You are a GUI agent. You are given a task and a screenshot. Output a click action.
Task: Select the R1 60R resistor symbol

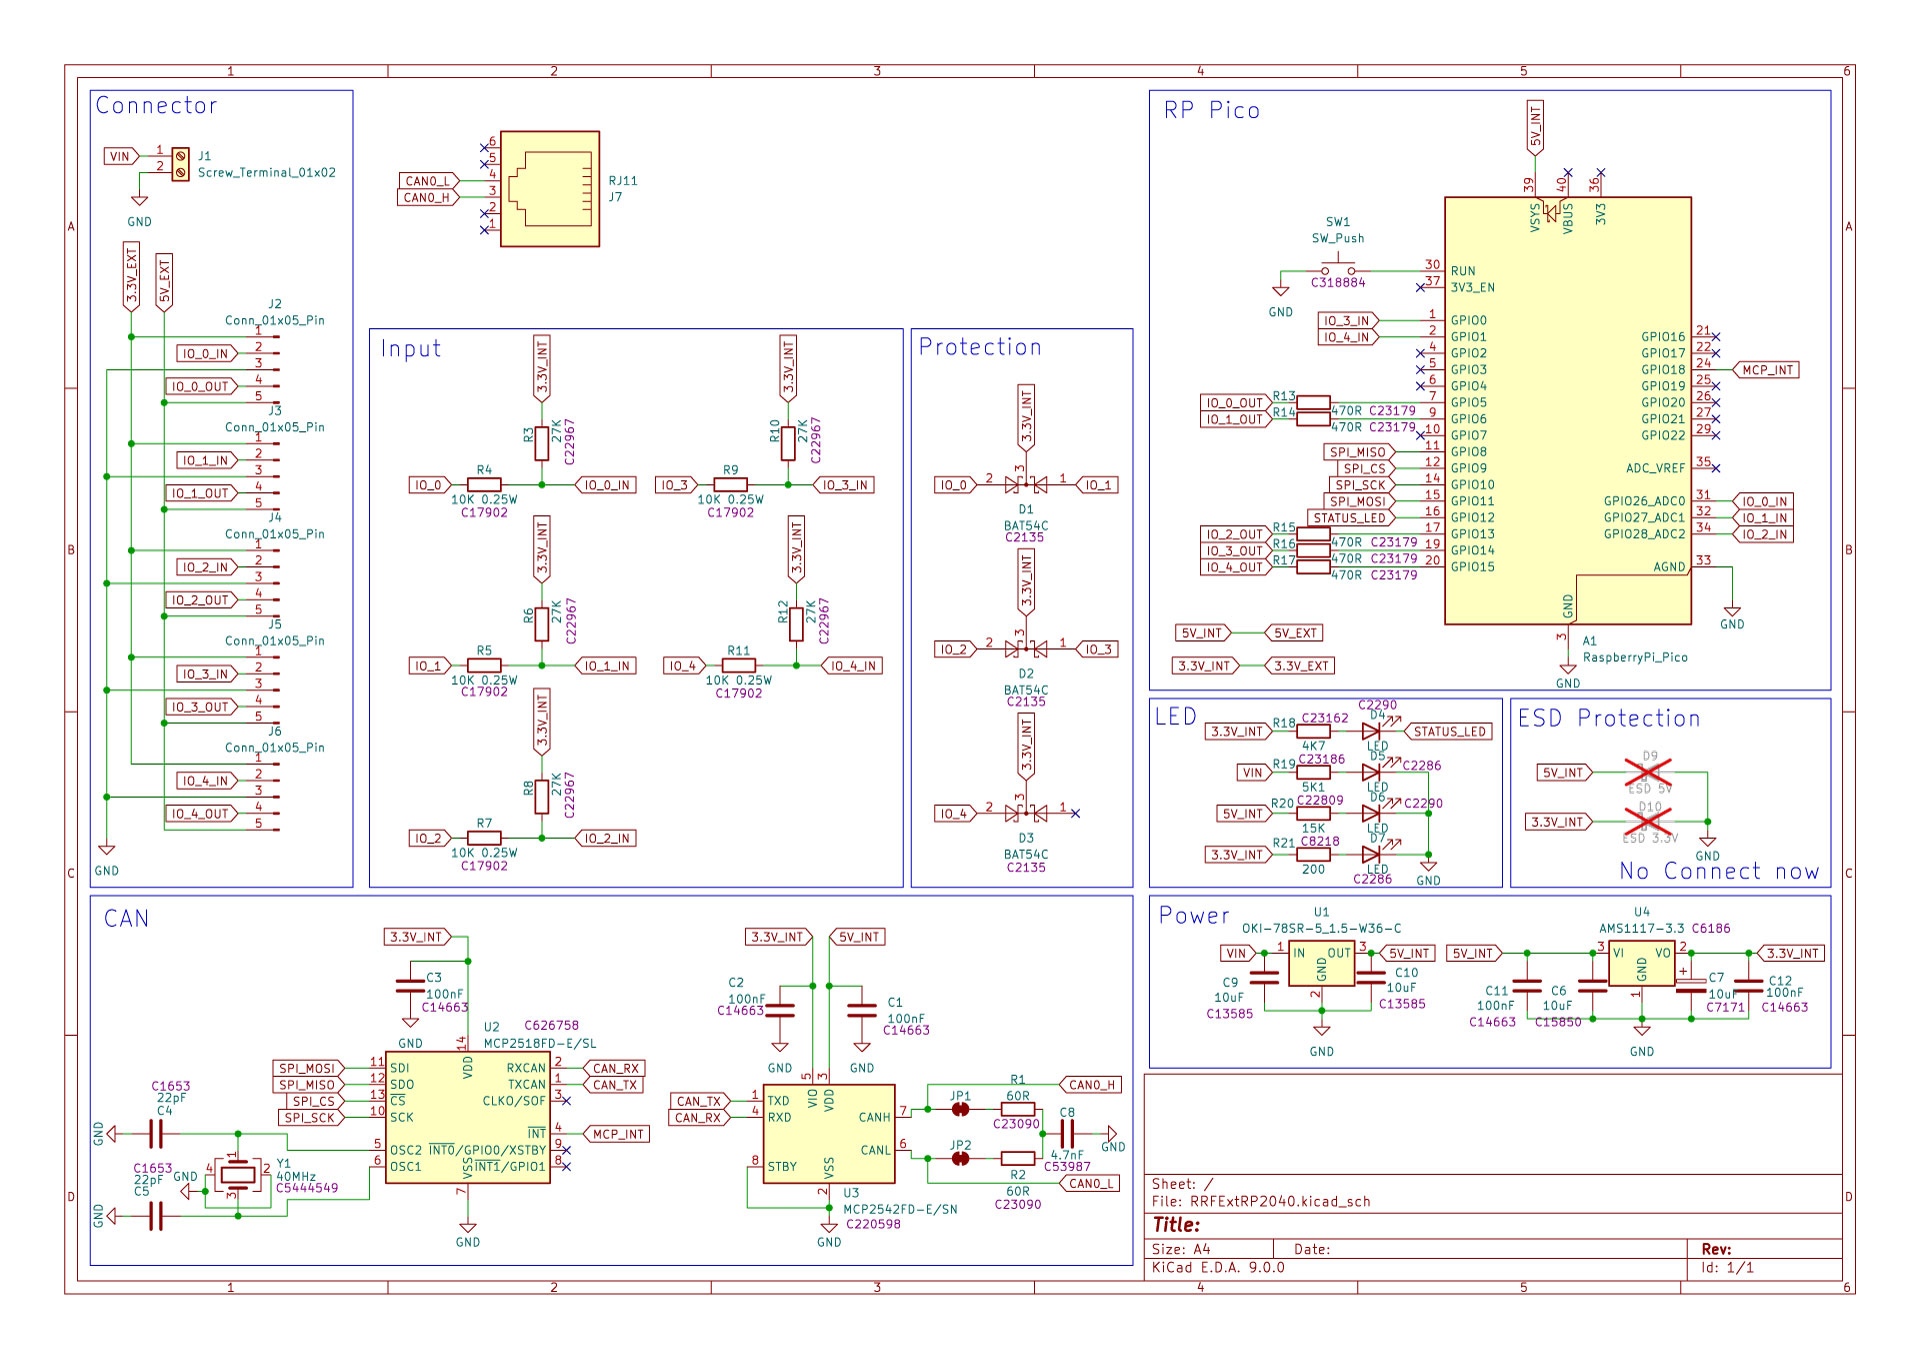click(x=1018, y=1109)
